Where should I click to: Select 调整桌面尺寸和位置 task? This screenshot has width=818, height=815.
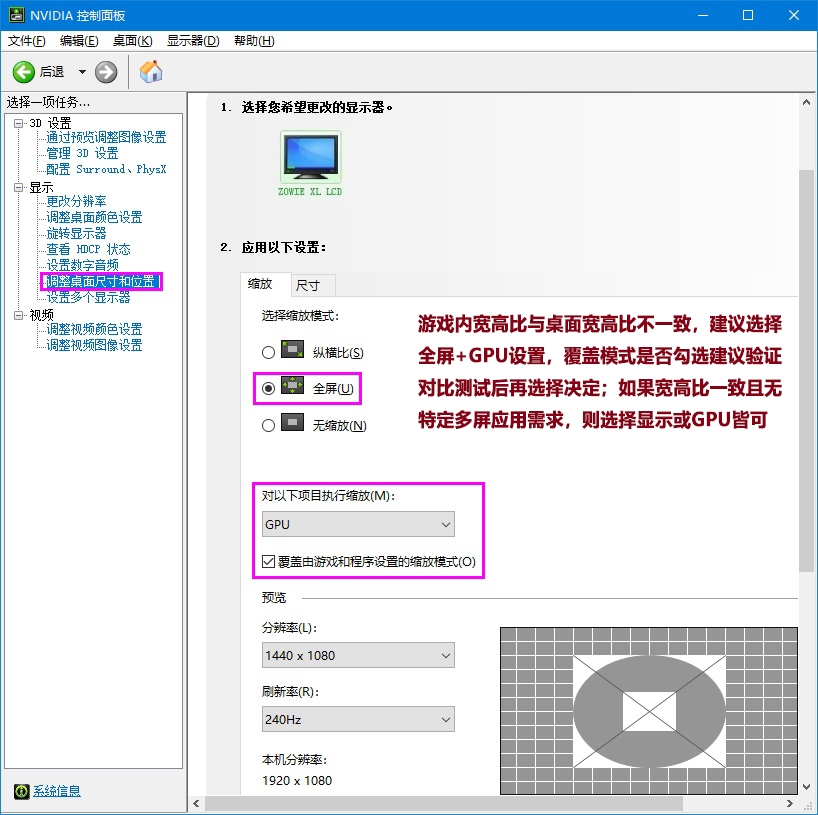(101, 281)
